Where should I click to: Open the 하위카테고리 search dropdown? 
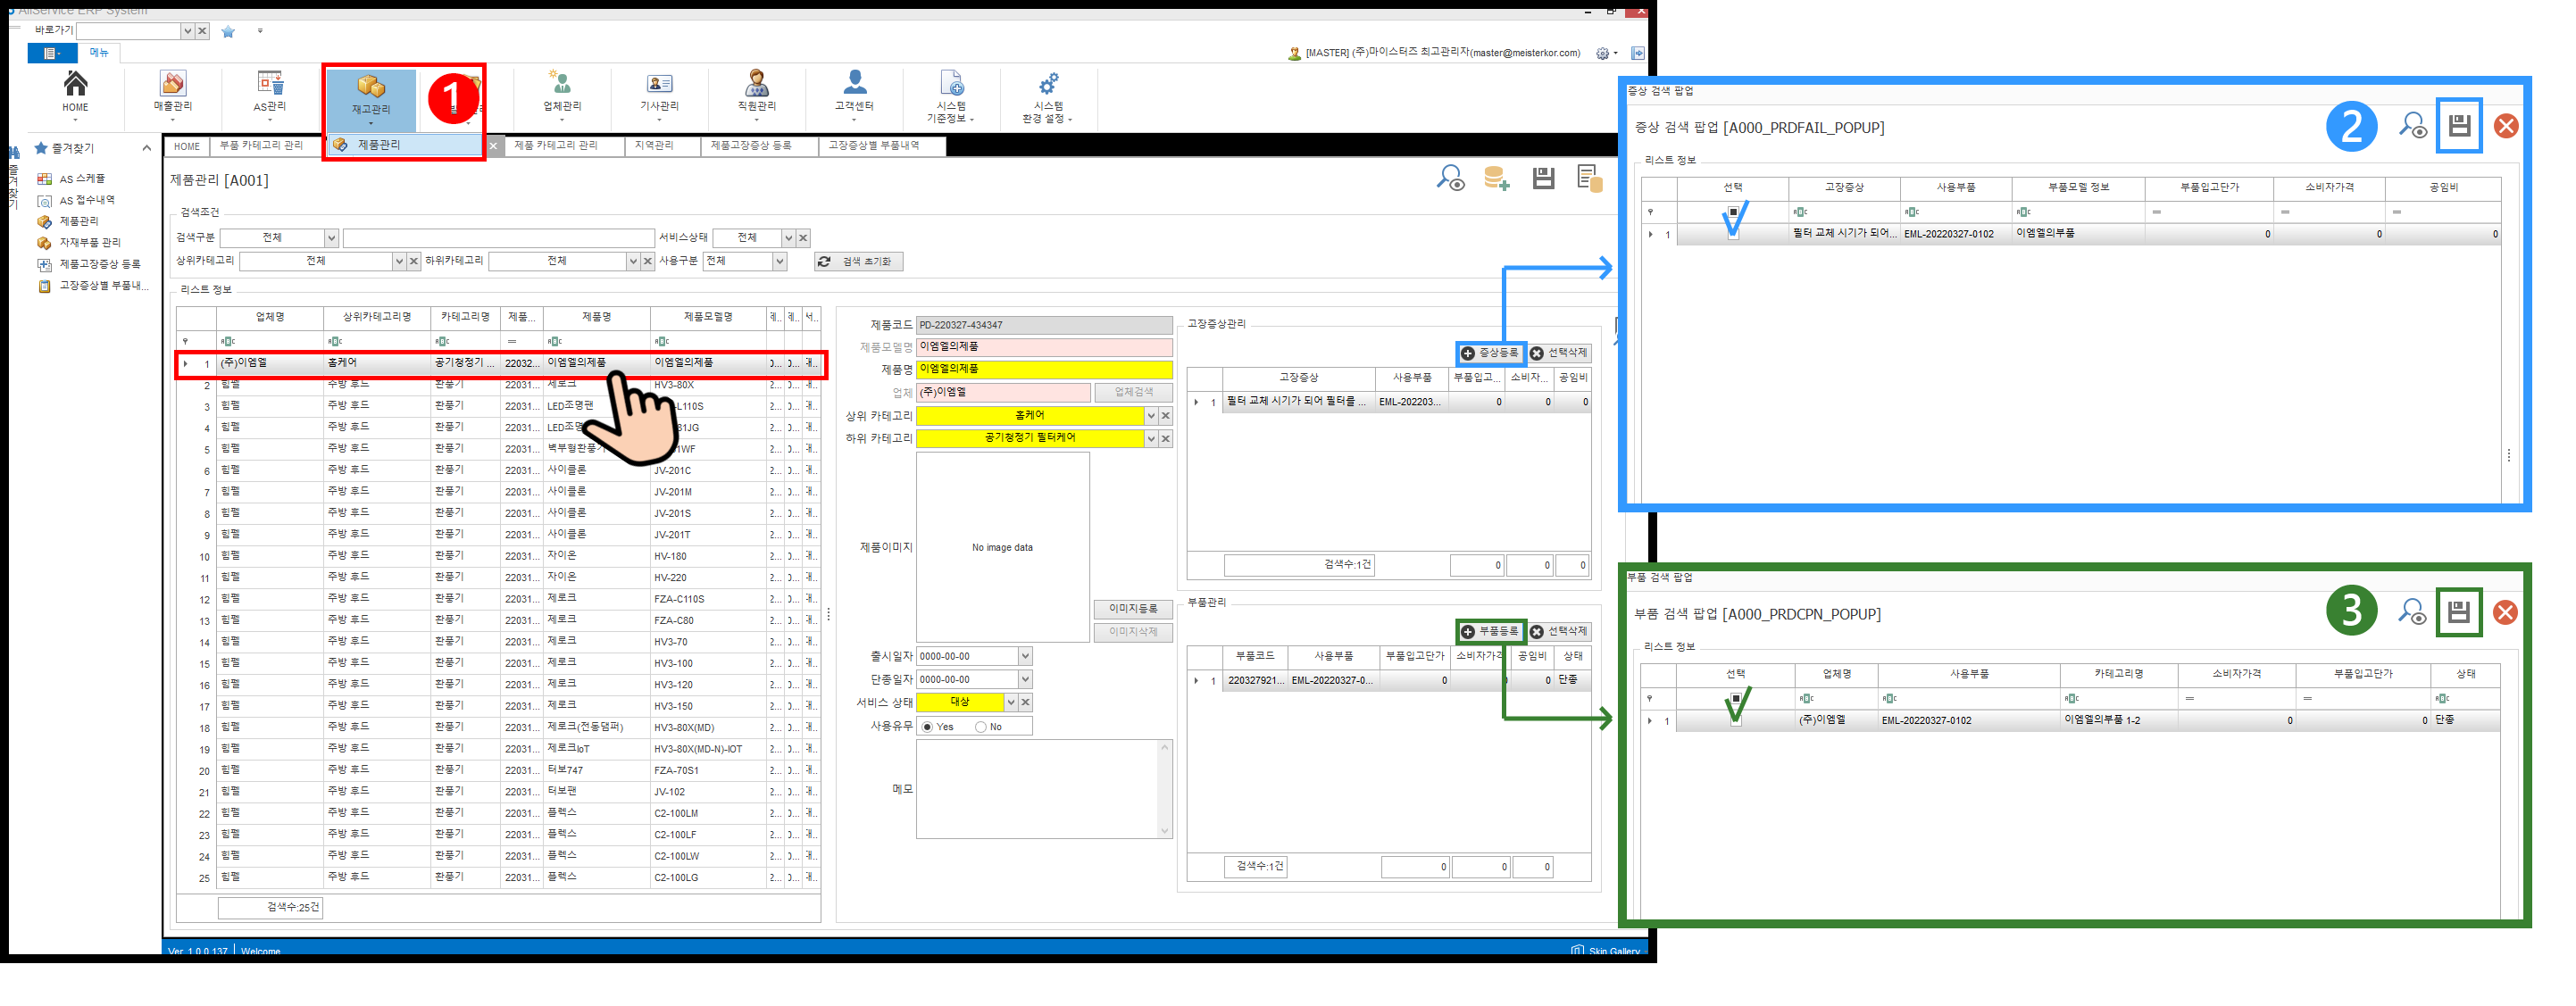[632, 261]
